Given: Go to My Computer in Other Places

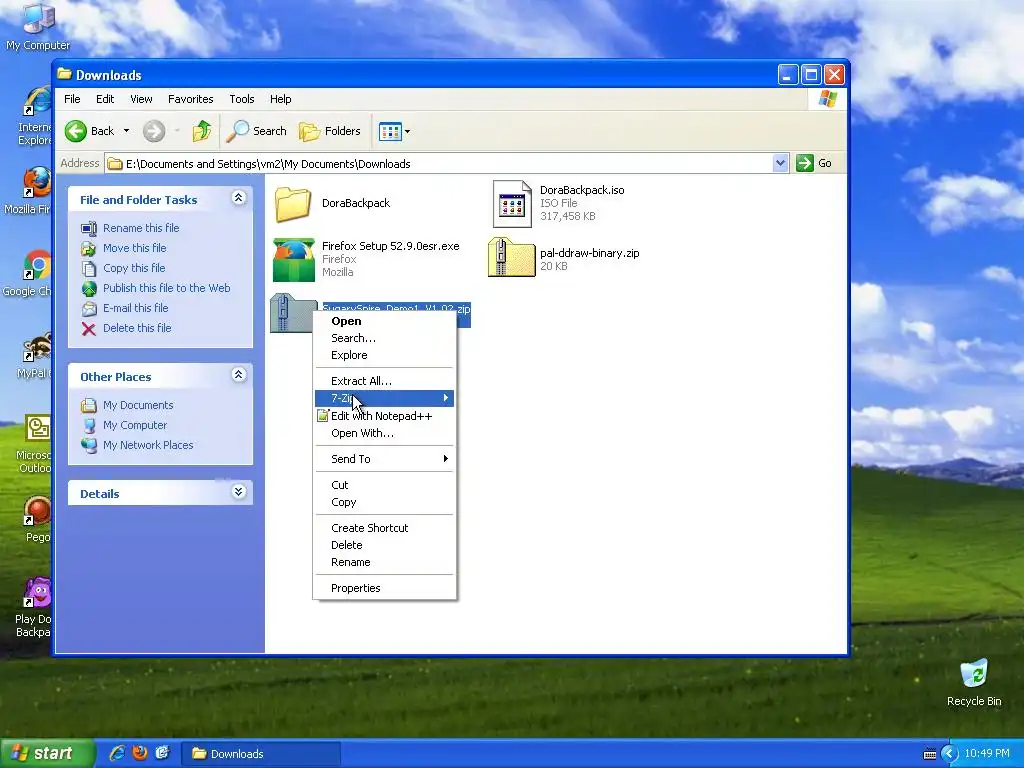Looking at the screenshot, I should 135,425.
